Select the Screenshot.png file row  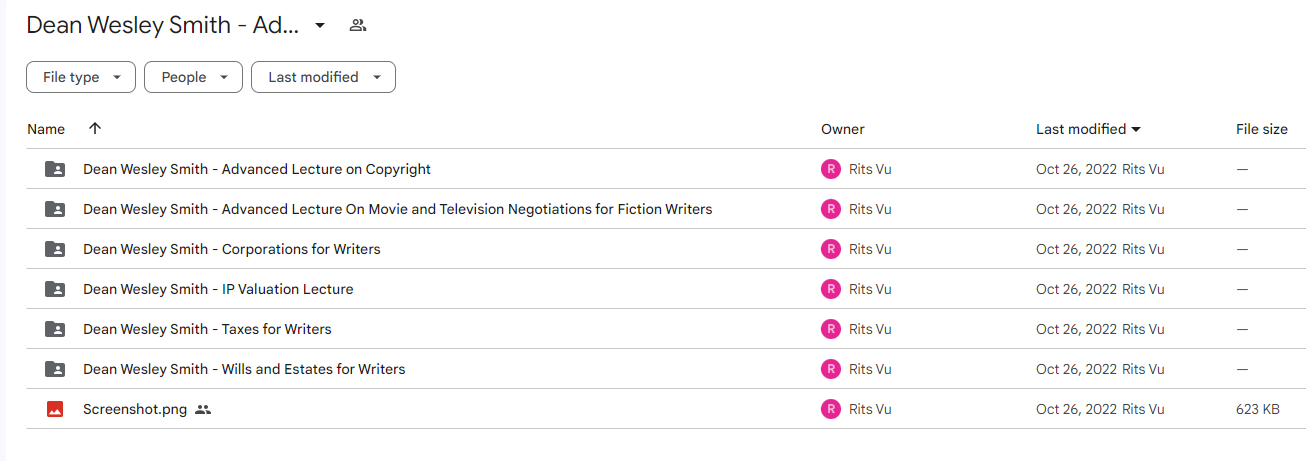[666, 409]
